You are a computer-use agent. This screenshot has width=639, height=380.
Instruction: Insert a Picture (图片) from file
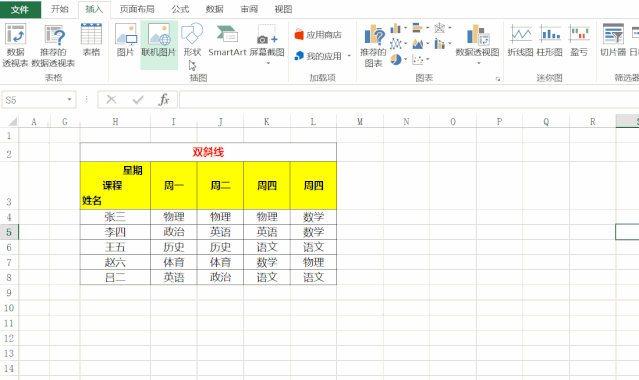(x=126, y=39)
